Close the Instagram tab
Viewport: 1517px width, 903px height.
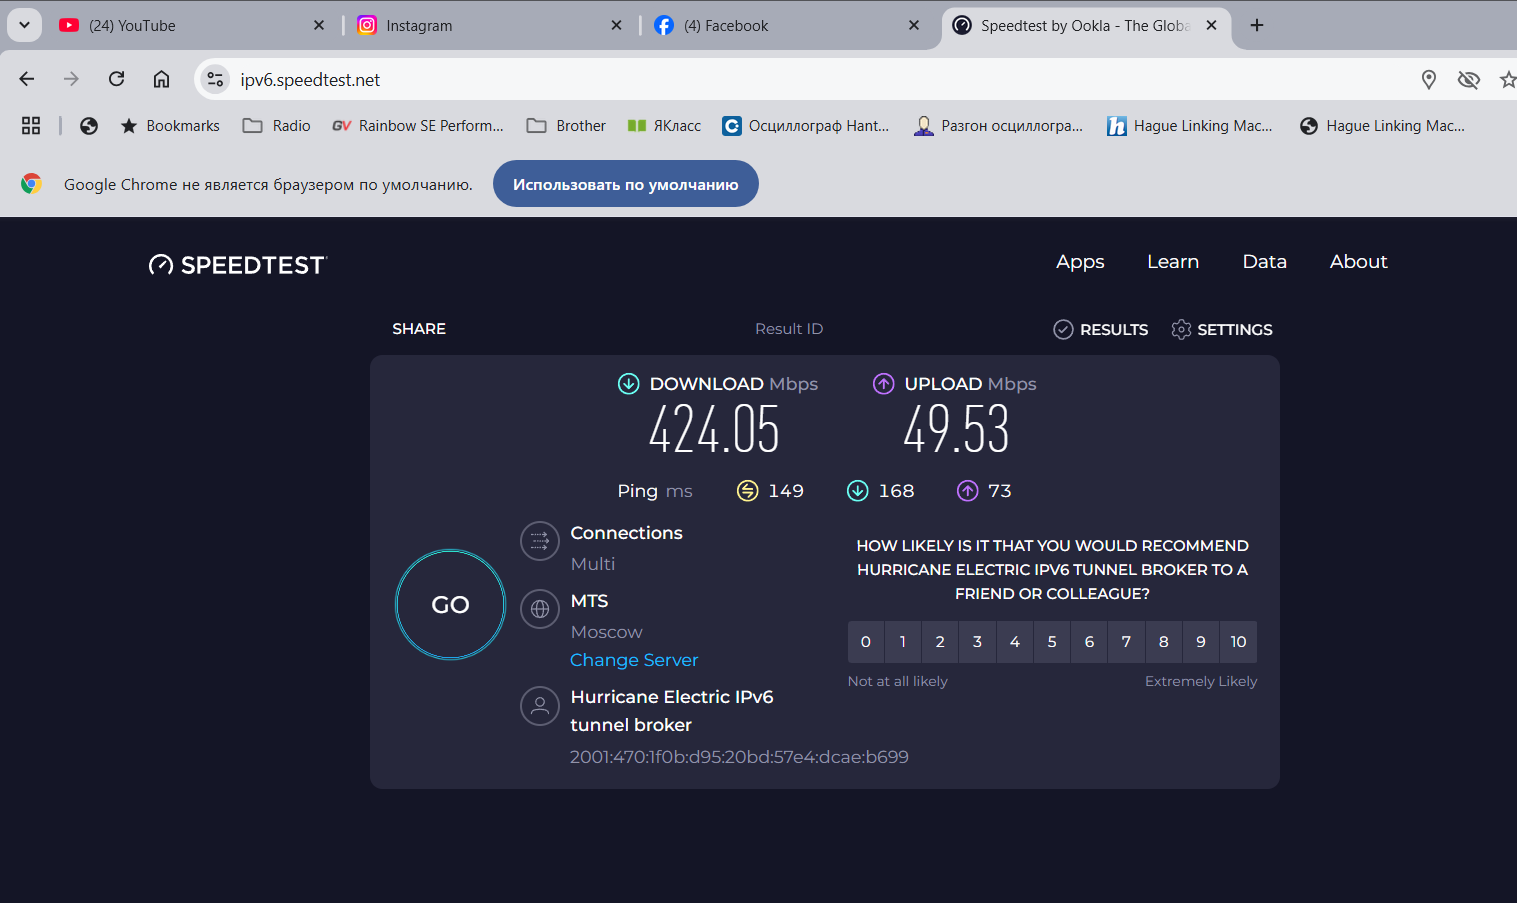pos(616,26)
